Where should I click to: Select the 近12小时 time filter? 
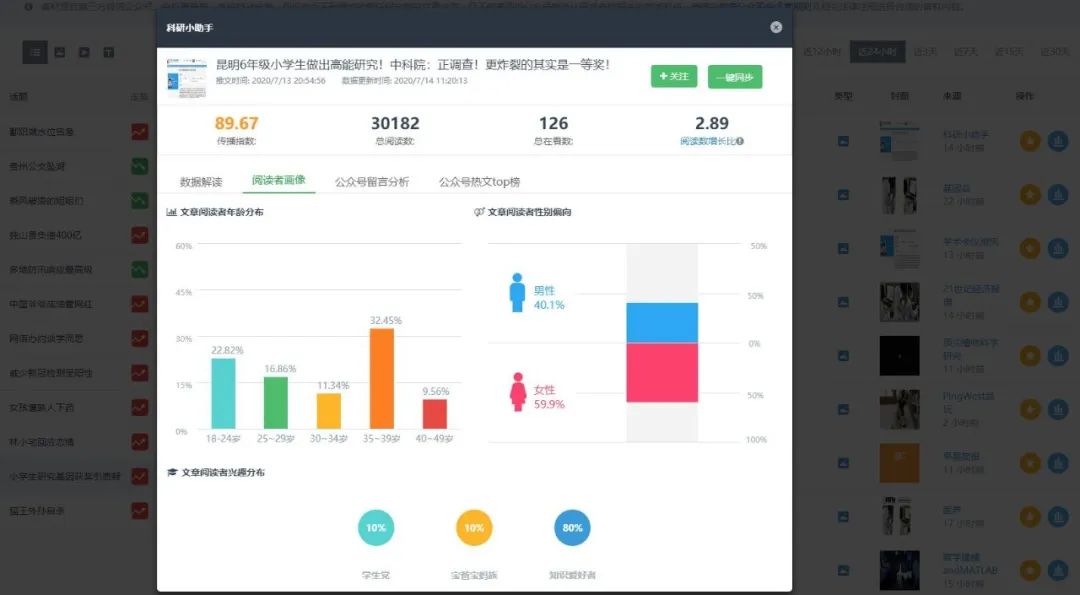822,52
